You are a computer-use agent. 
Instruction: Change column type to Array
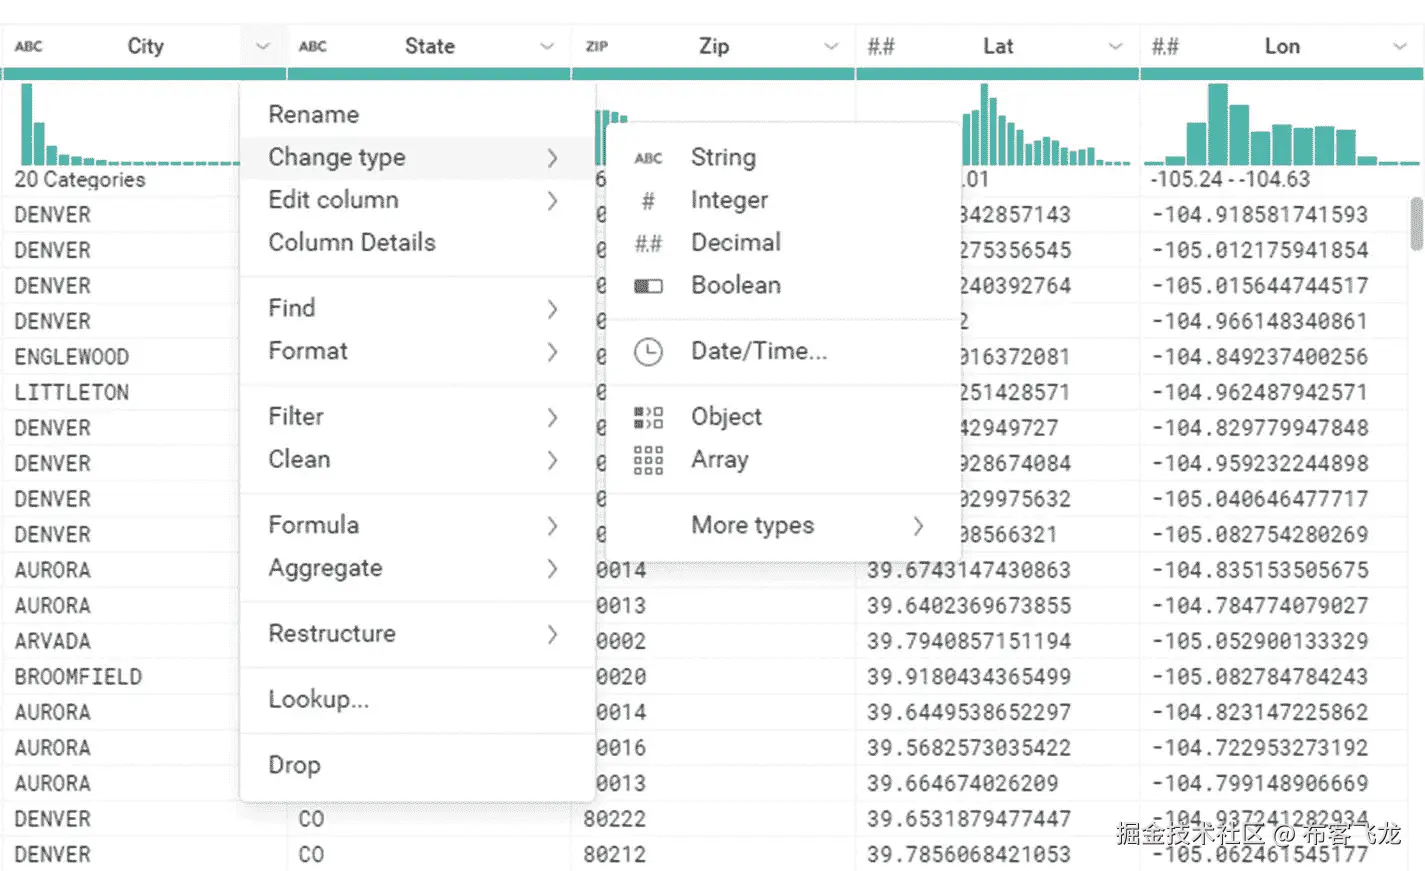(x=782, y=459)
